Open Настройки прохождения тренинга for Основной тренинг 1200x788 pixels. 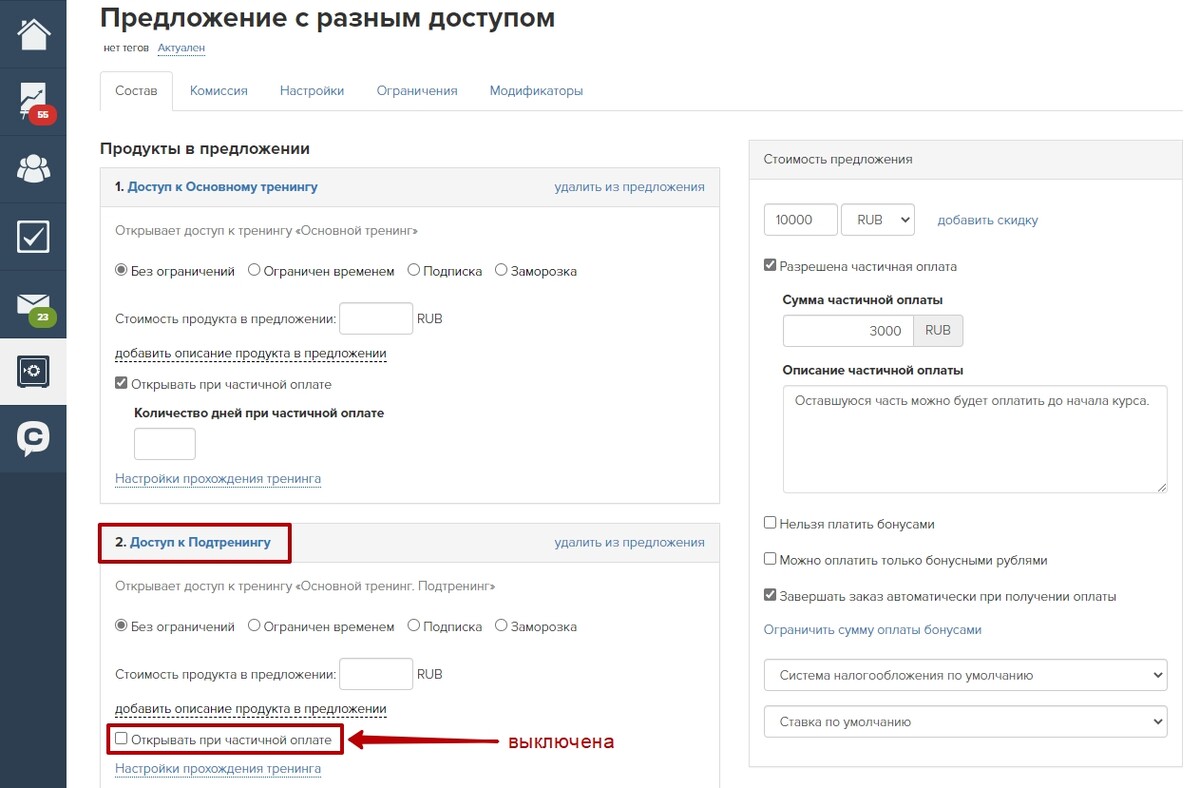tap(218, 479)
